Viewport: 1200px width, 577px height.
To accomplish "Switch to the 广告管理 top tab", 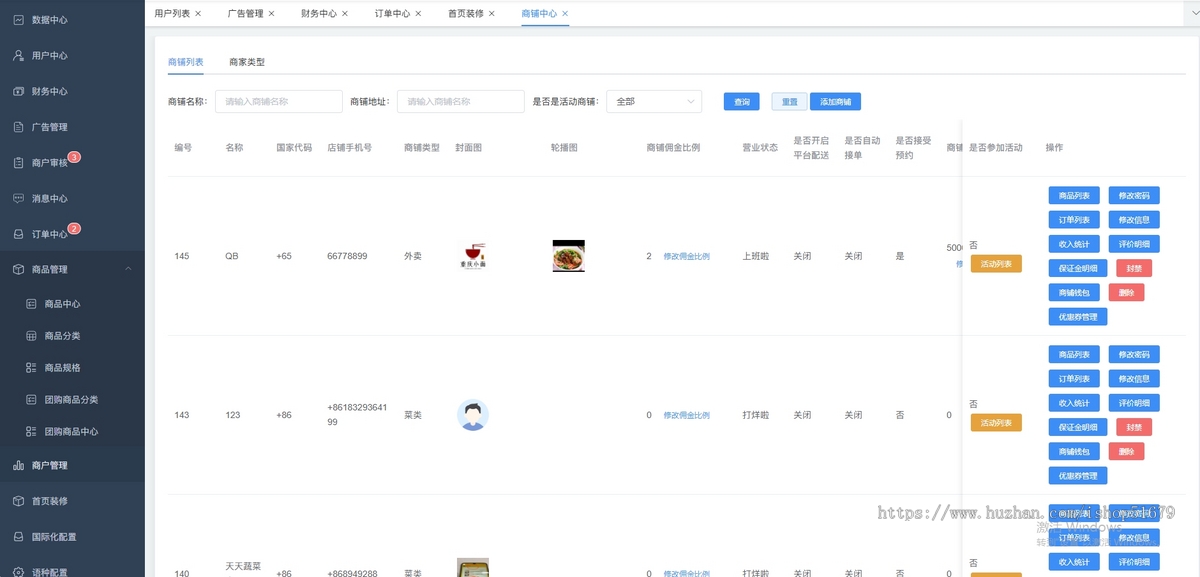I will click(x=245, y=14).
